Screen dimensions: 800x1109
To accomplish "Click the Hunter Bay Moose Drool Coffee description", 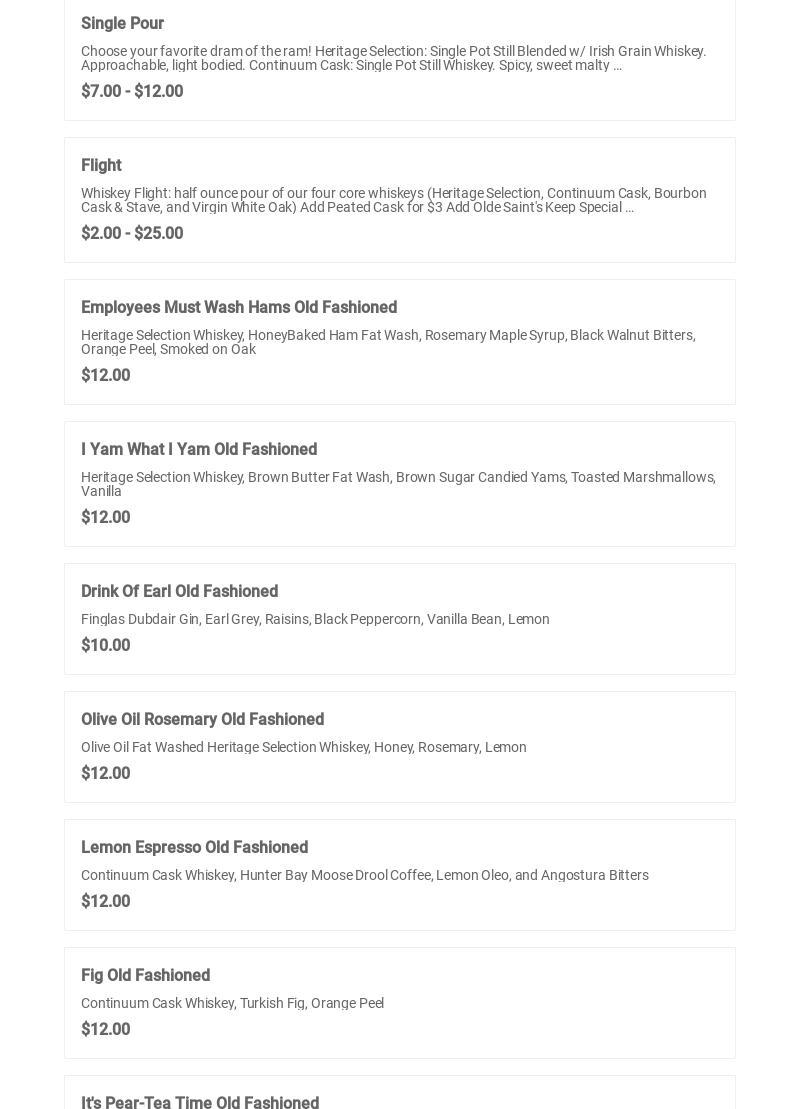I will 364,875.
